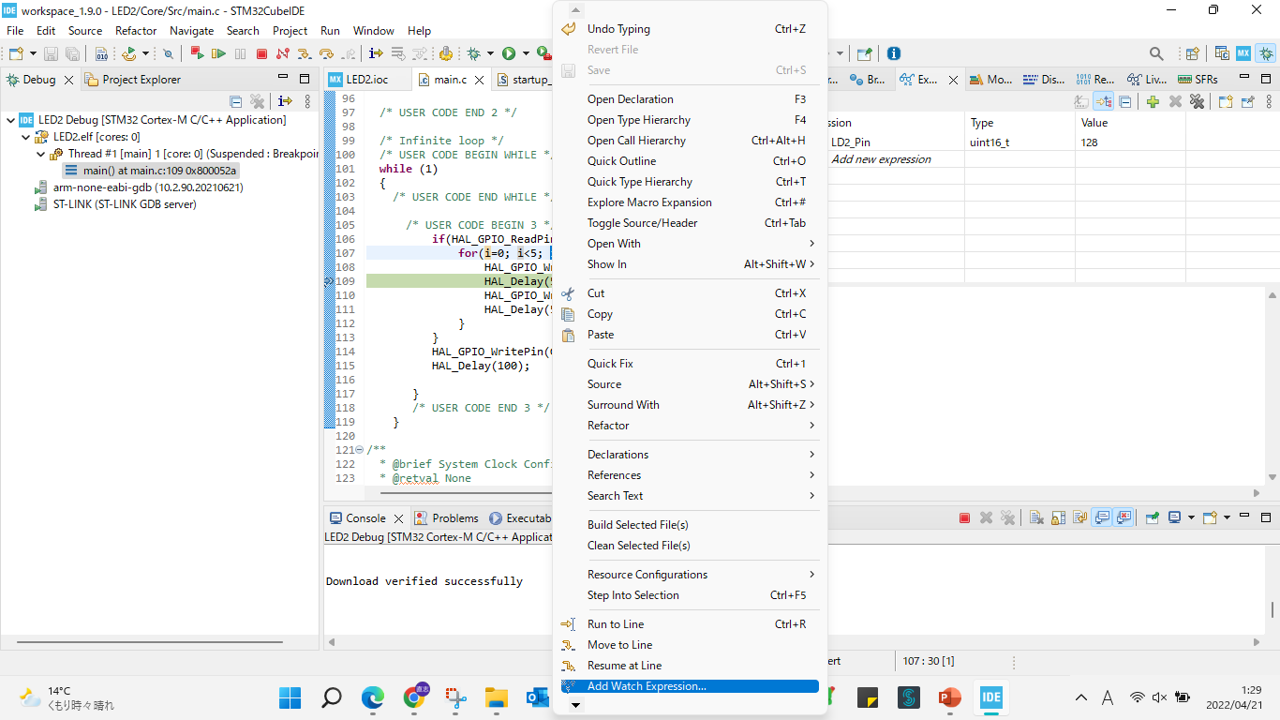Open the Open Console dropdown arrow
This screenshot has height=720, width=1280.
pos(1226,518)
